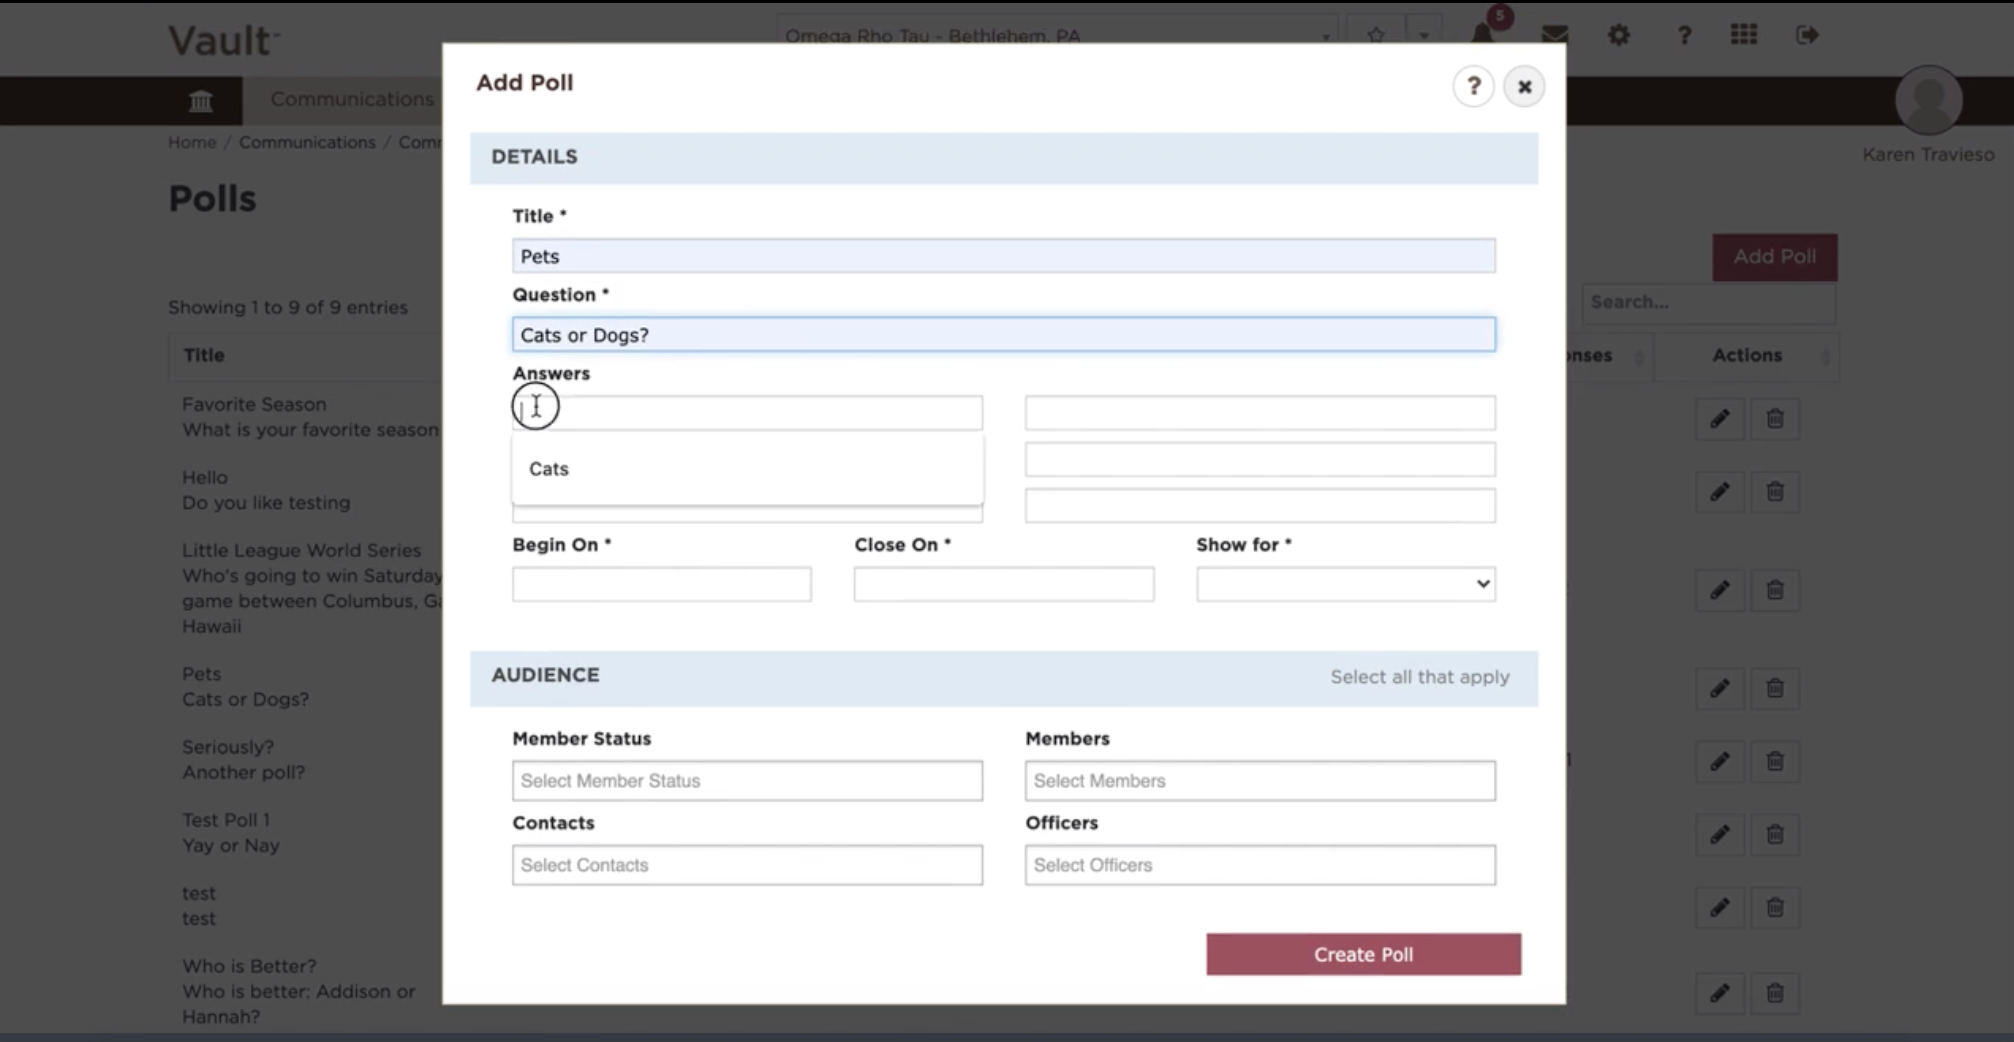Edit the Favorite Season poll pencil icon

tap(1719, 418)
